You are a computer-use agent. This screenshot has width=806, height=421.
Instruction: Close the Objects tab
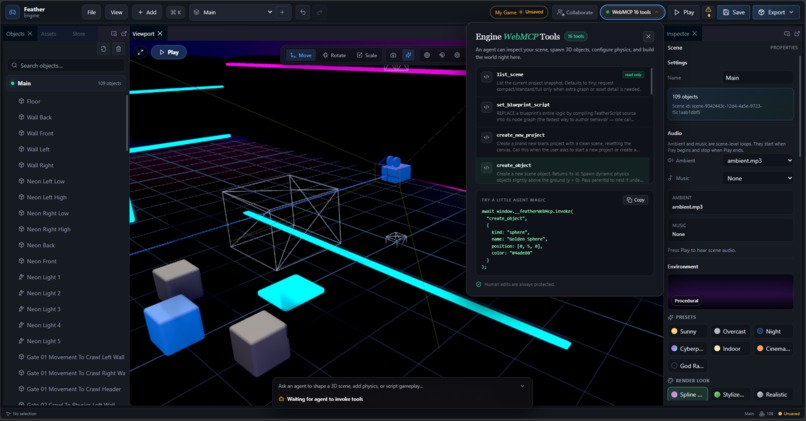(x=30, y=33)
